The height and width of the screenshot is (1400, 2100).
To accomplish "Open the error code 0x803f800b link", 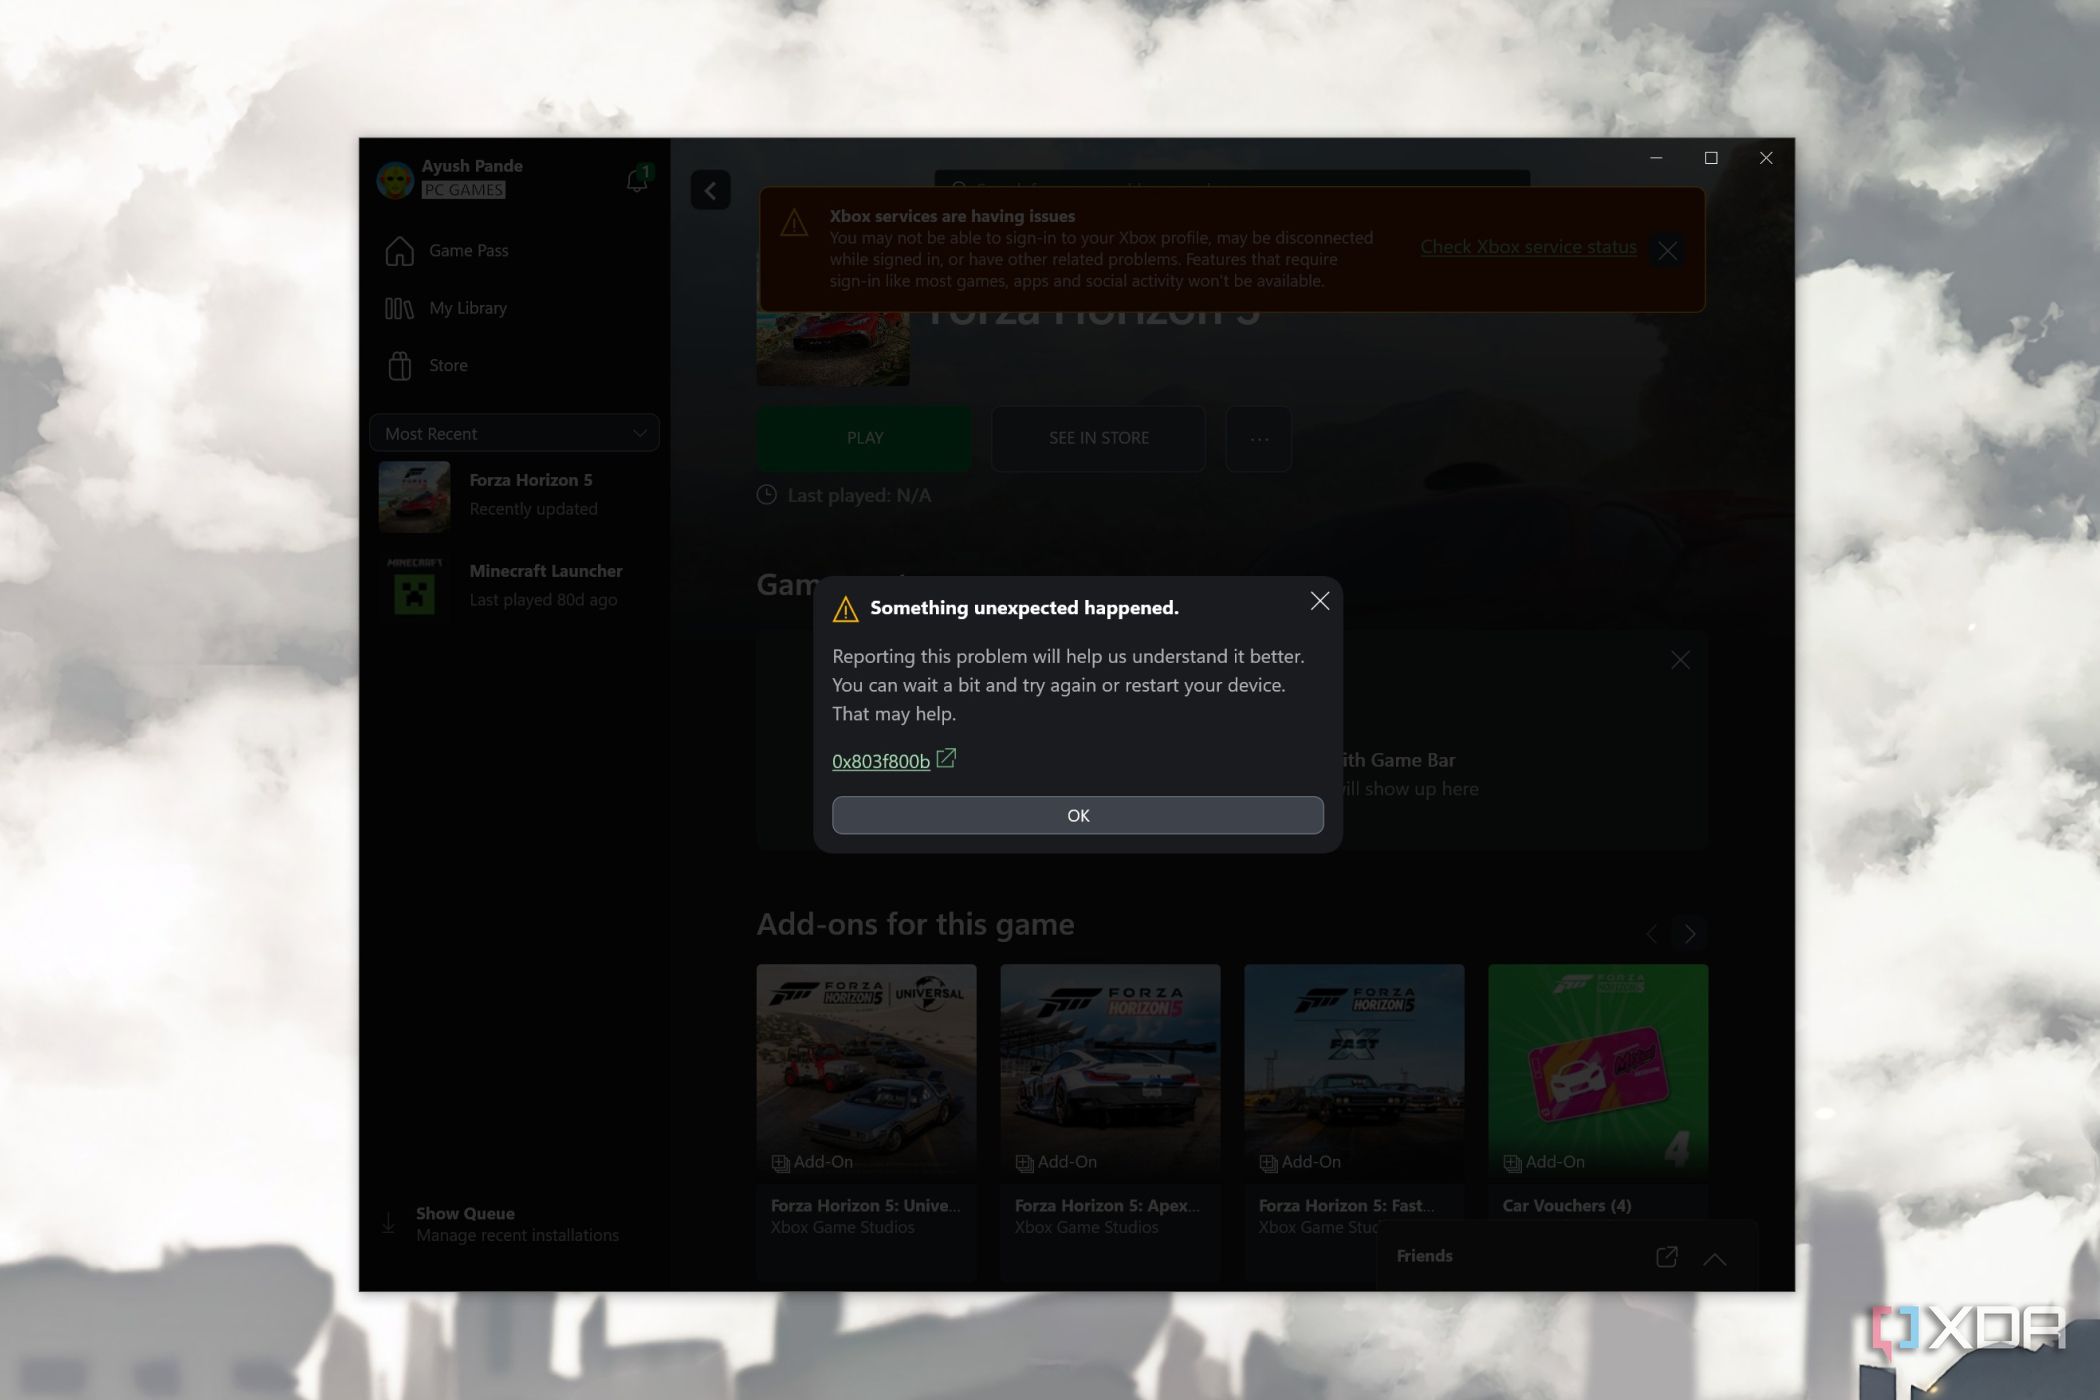I will (881, 761).
